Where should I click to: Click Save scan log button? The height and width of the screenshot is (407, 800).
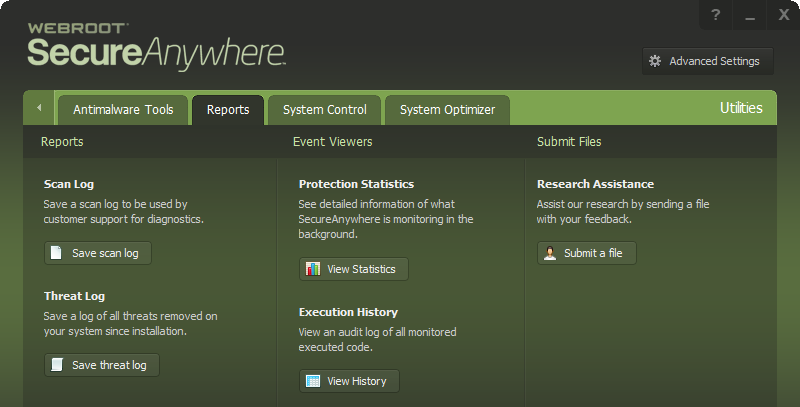click(98, 253)
